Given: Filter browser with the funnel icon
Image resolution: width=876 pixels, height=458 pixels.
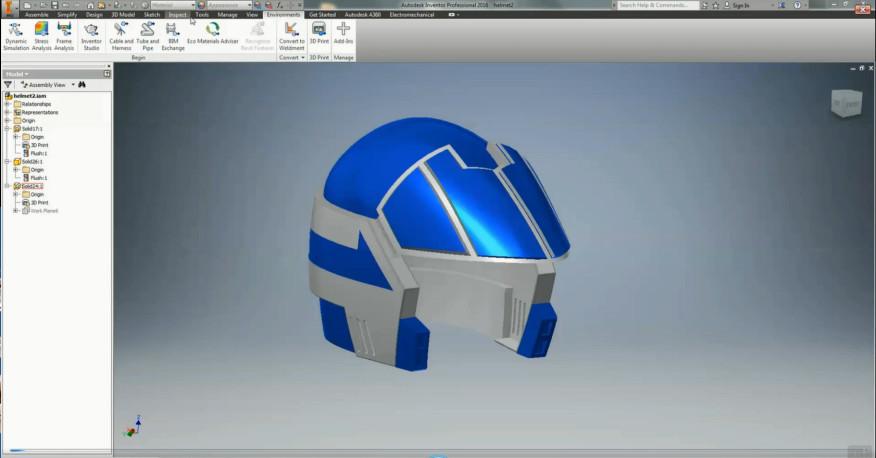Looking at the screenshot, I should click(x=8, y=85).
